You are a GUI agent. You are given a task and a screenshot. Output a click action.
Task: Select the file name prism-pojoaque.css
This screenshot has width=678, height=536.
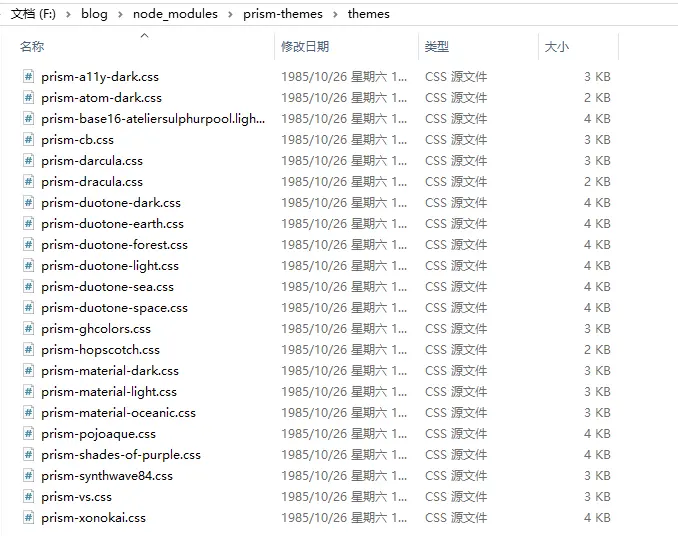99,434
